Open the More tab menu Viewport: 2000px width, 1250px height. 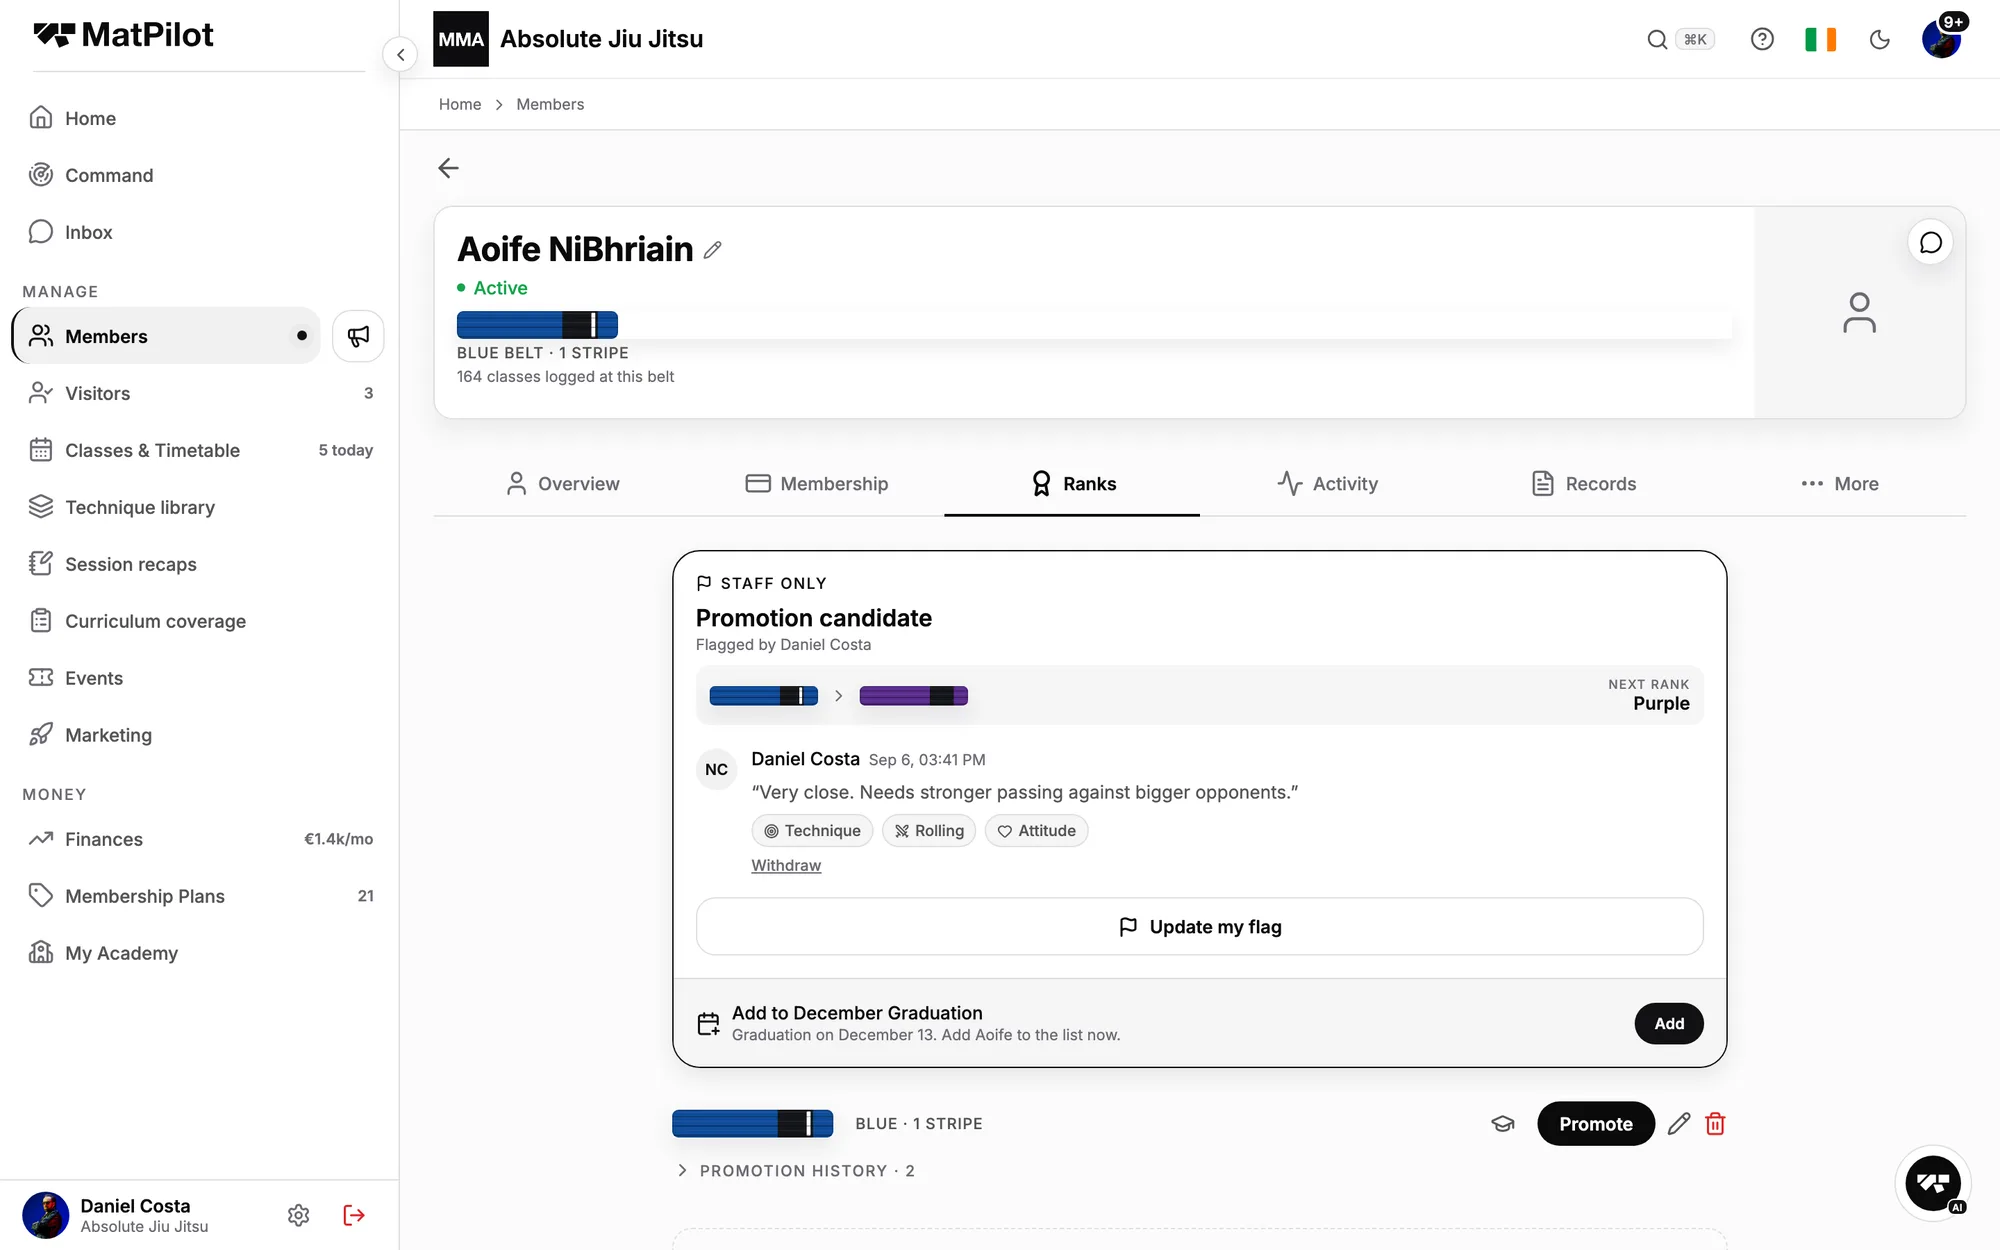pos(1840,484)
